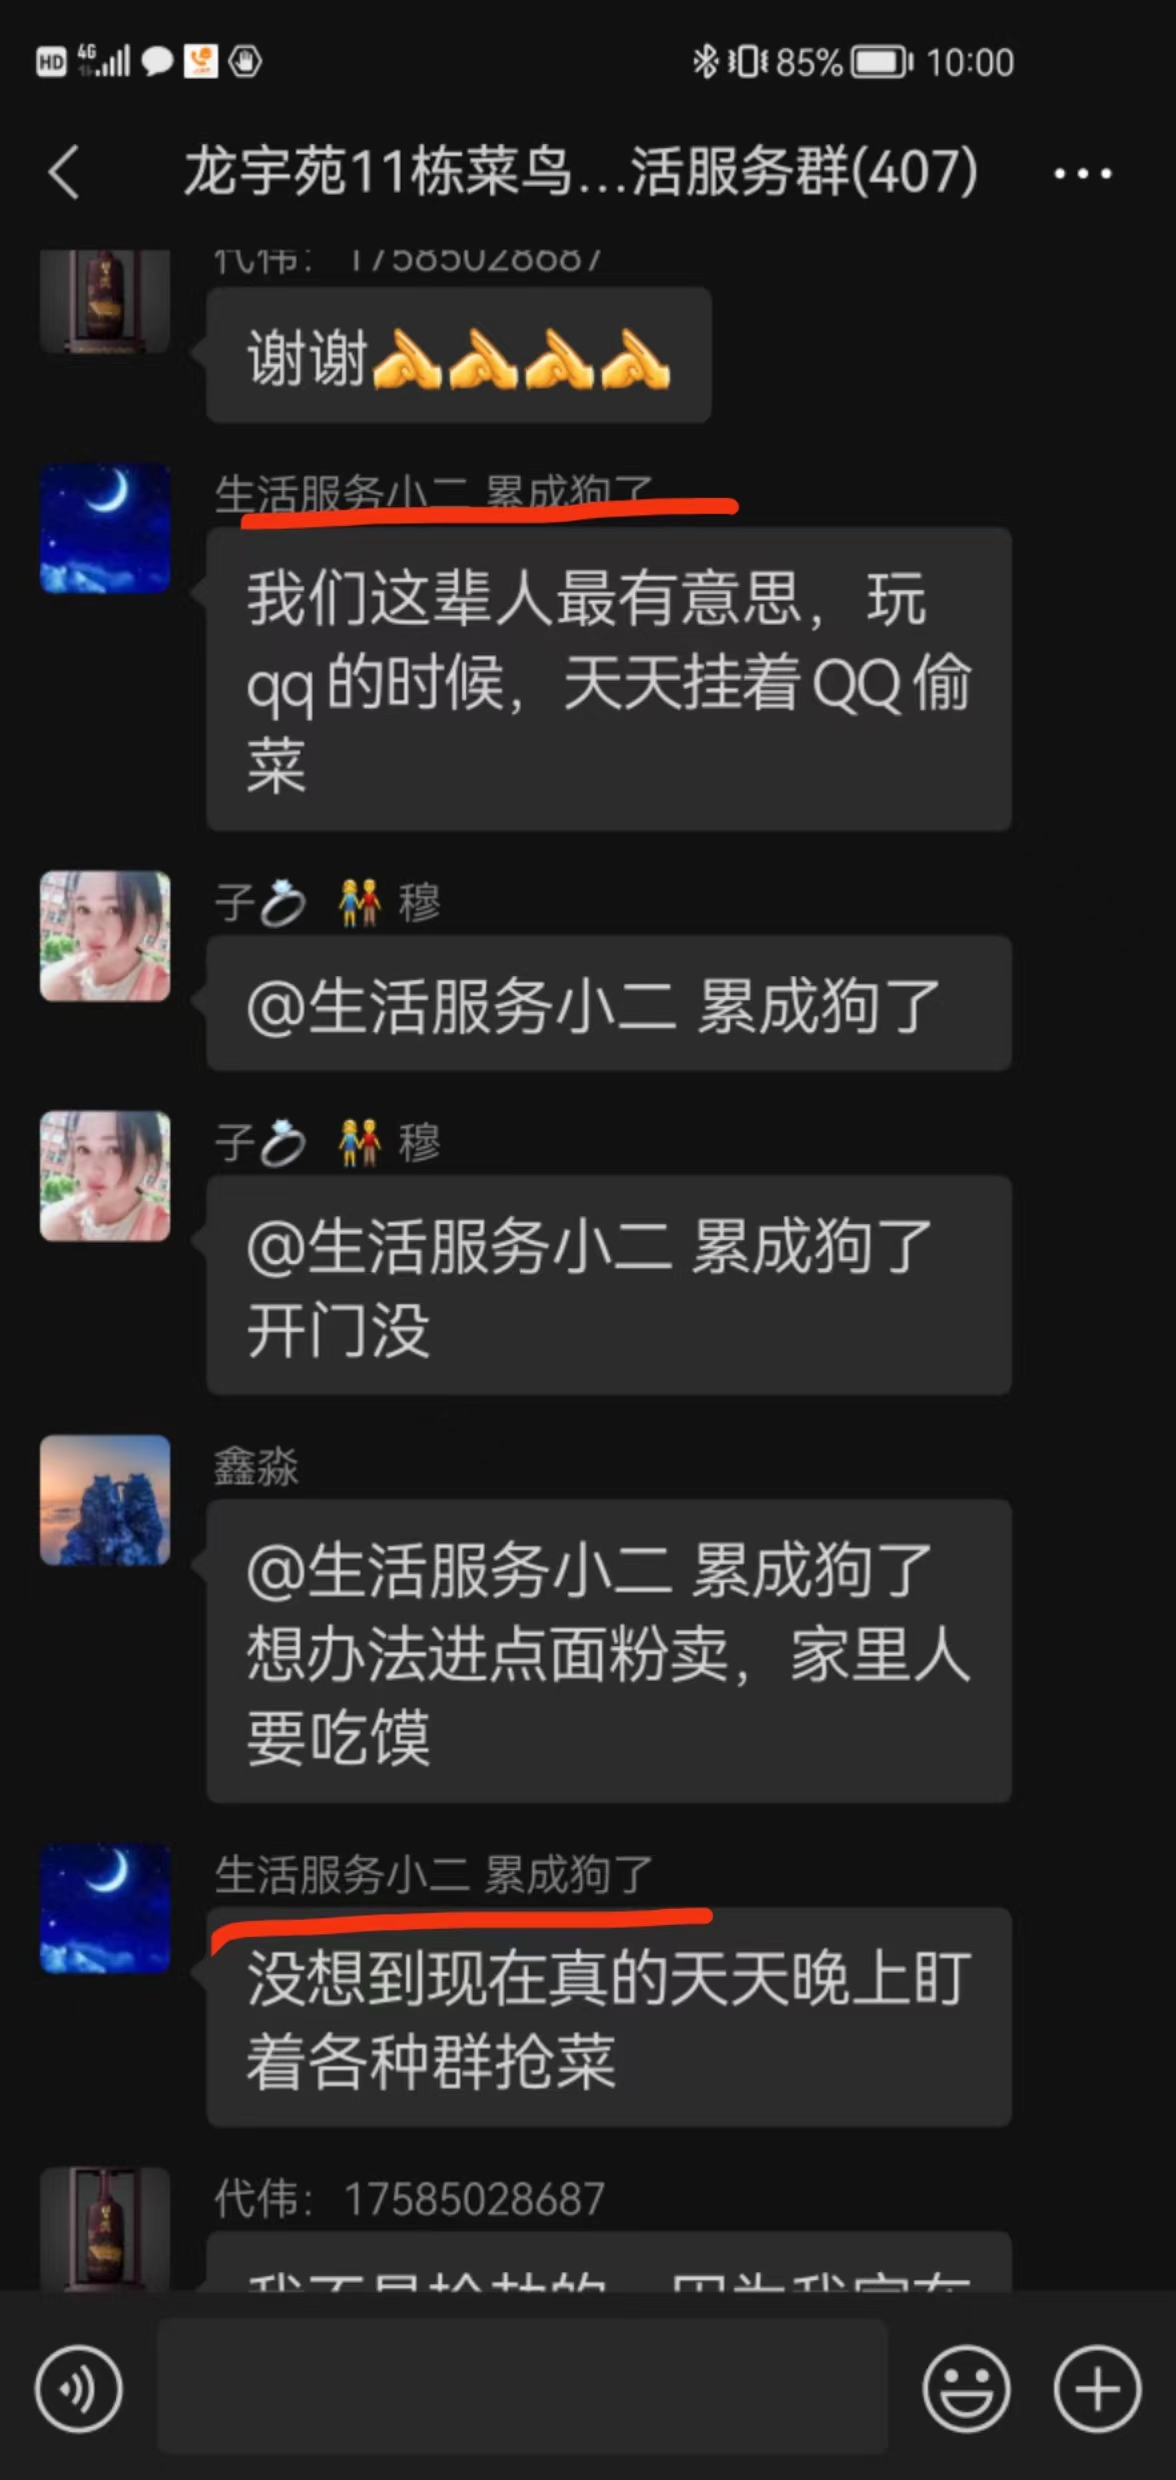
Task: Open moon avatar above QQ偷菜 message
Action: click(105, 528)
